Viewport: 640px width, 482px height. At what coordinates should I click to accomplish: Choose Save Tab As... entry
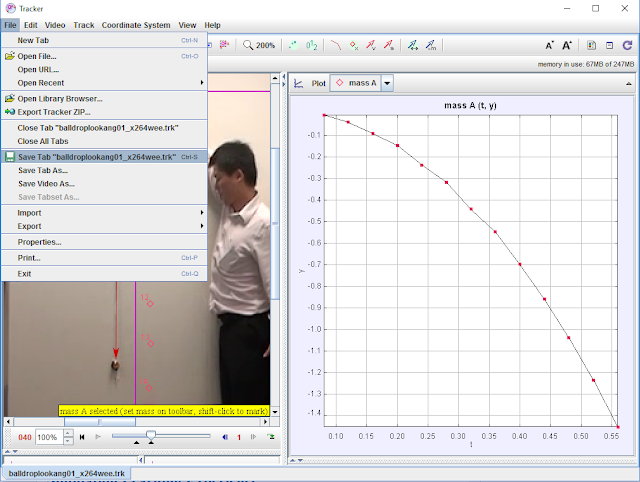click(104, 171)
